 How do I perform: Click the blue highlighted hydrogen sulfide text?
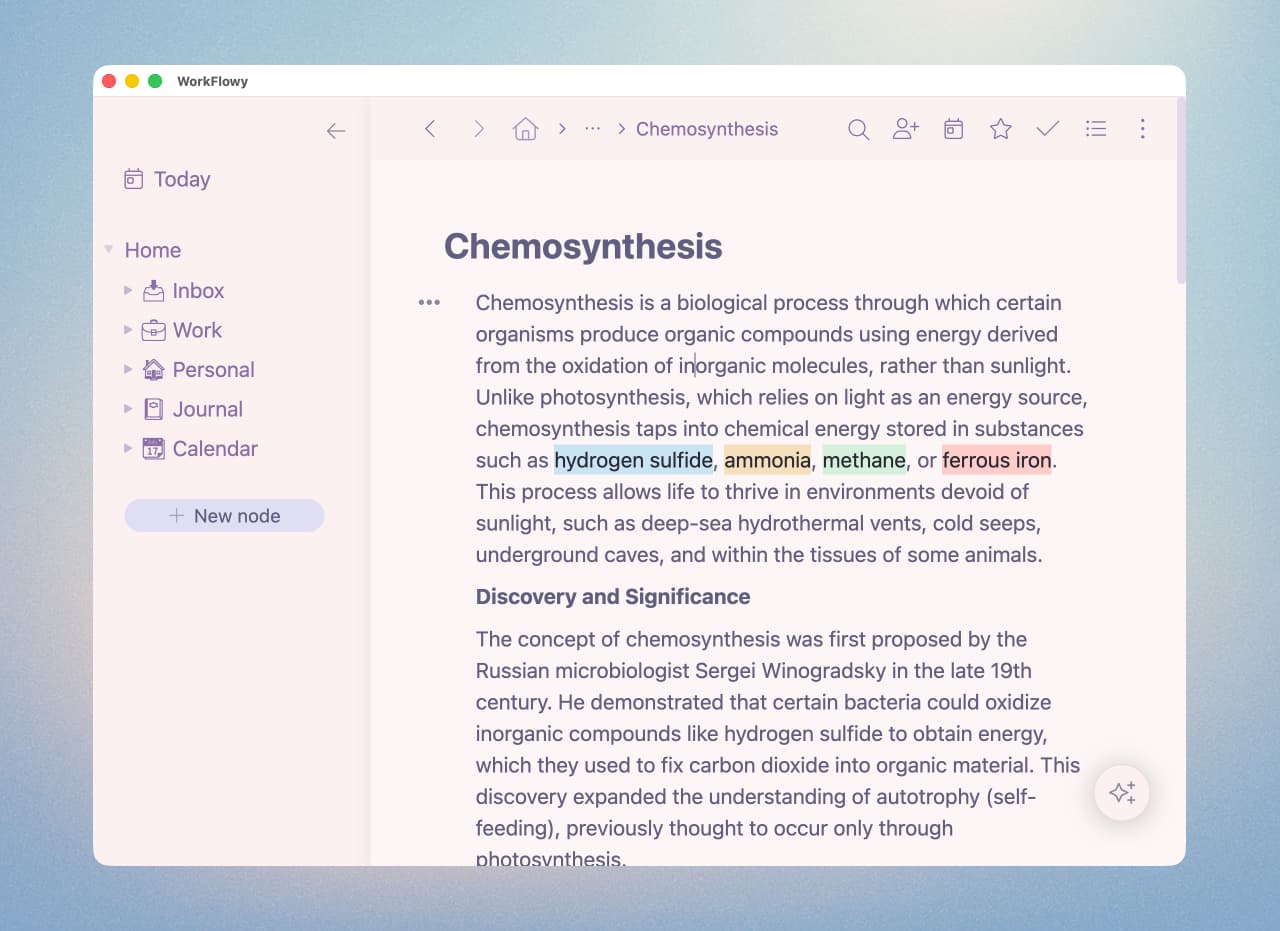(x=633, y=460)
